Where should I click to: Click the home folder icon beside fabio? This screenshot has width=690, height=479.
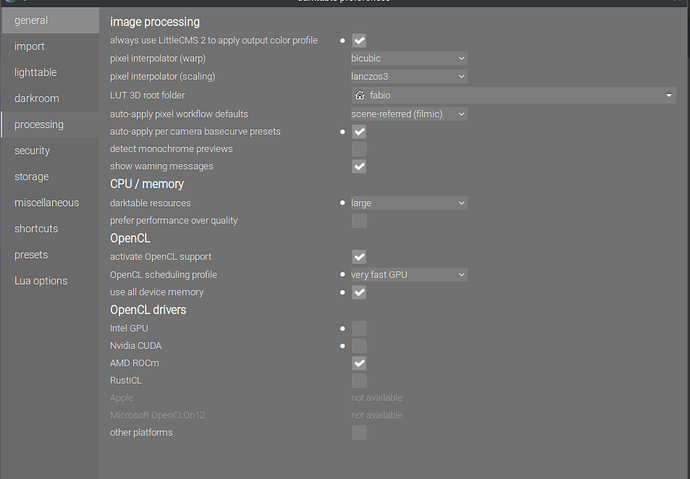click(360, 95)
